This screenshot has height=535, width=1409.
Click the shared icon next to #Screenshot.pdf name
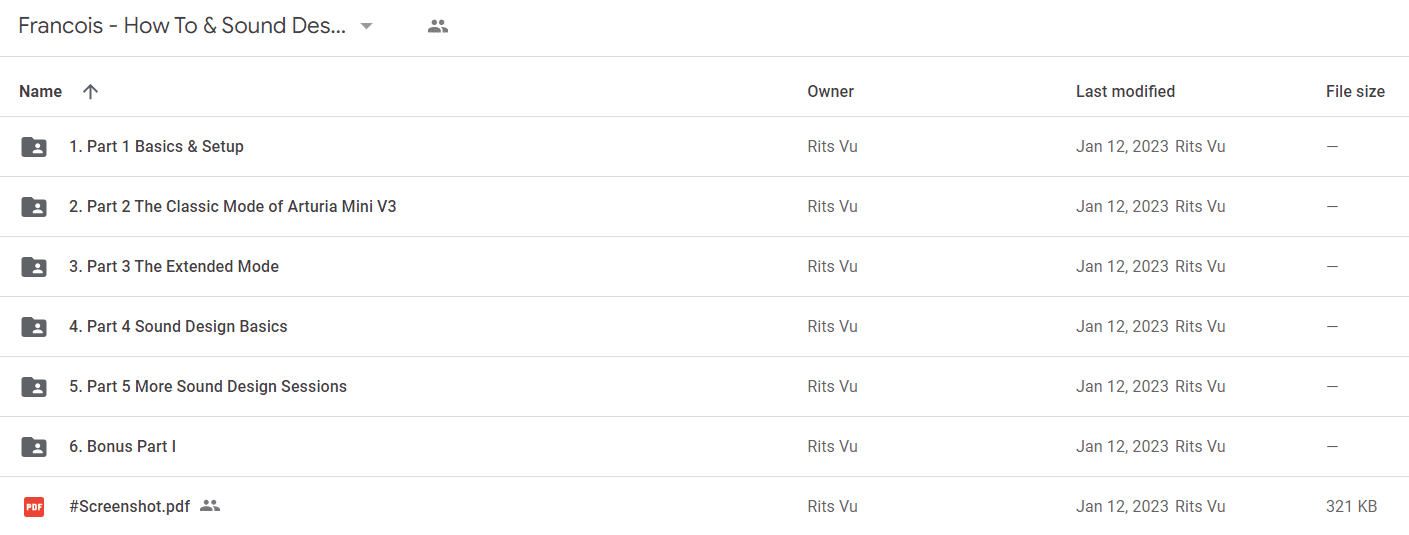click(209, 506)
